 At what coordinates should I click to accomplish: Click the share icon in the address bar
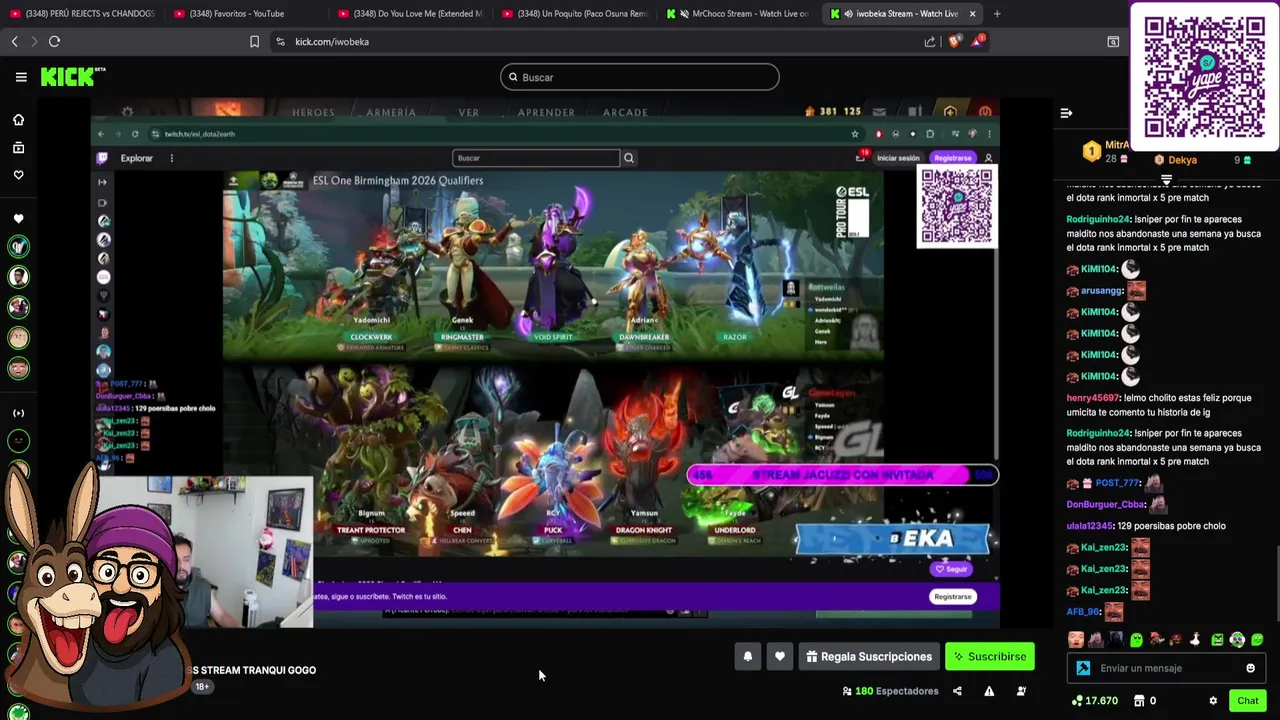point(930,41)
